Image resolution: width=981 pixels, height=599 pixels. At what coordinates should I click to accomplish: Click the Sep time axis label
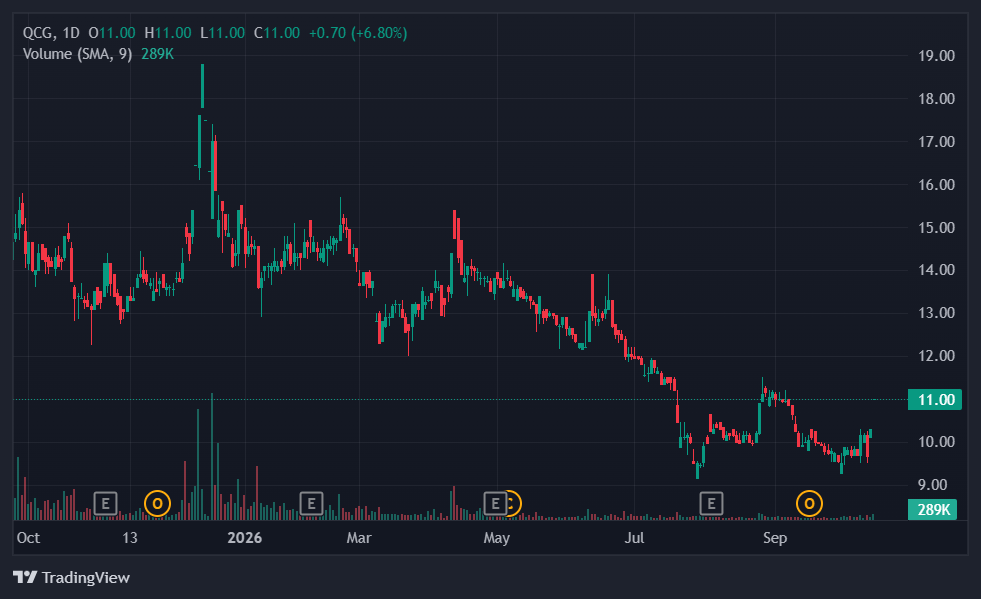pyautogui.click(x=775, y=538)
